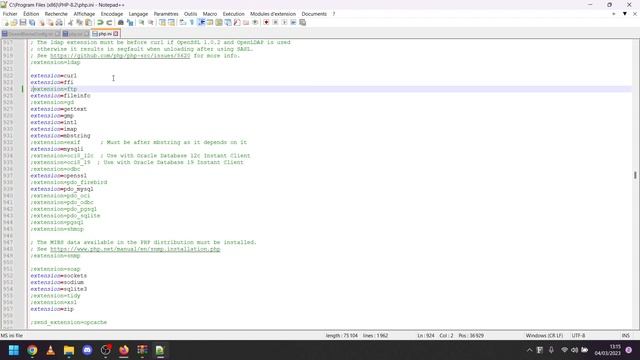Open the Édition menu
Viewport: 640px width, 360px height.
31,14
